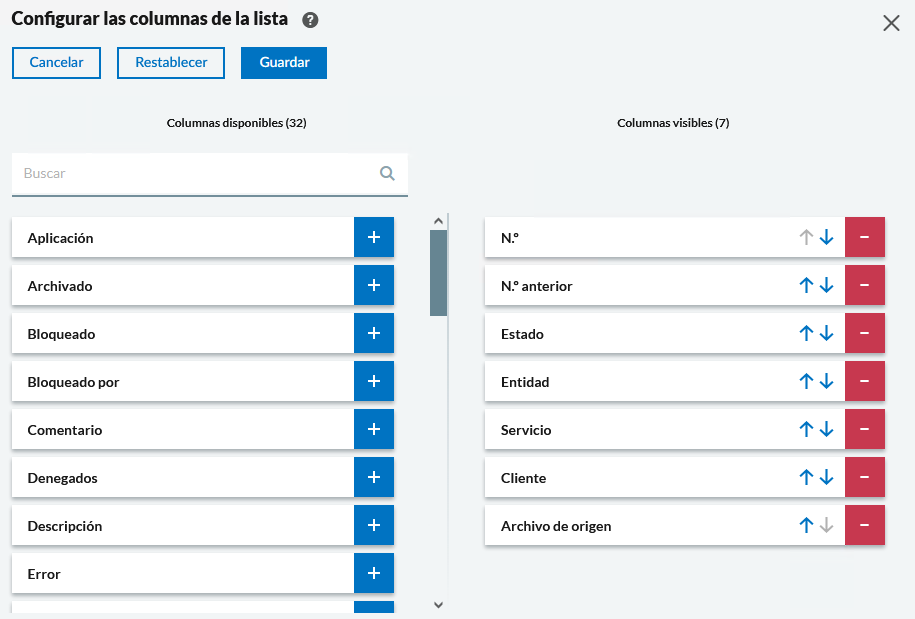Focus the Buscar search field
The image size is (915, 619).
coord(195,173)
